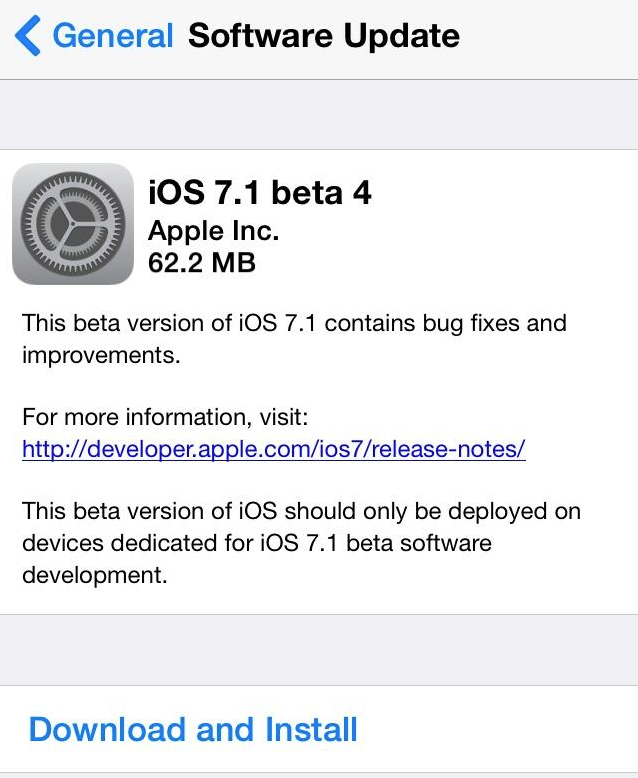The width and height of the screenshot is (638, 778).
Task: Click the Software Update page title
Action: tap(324, 37)
